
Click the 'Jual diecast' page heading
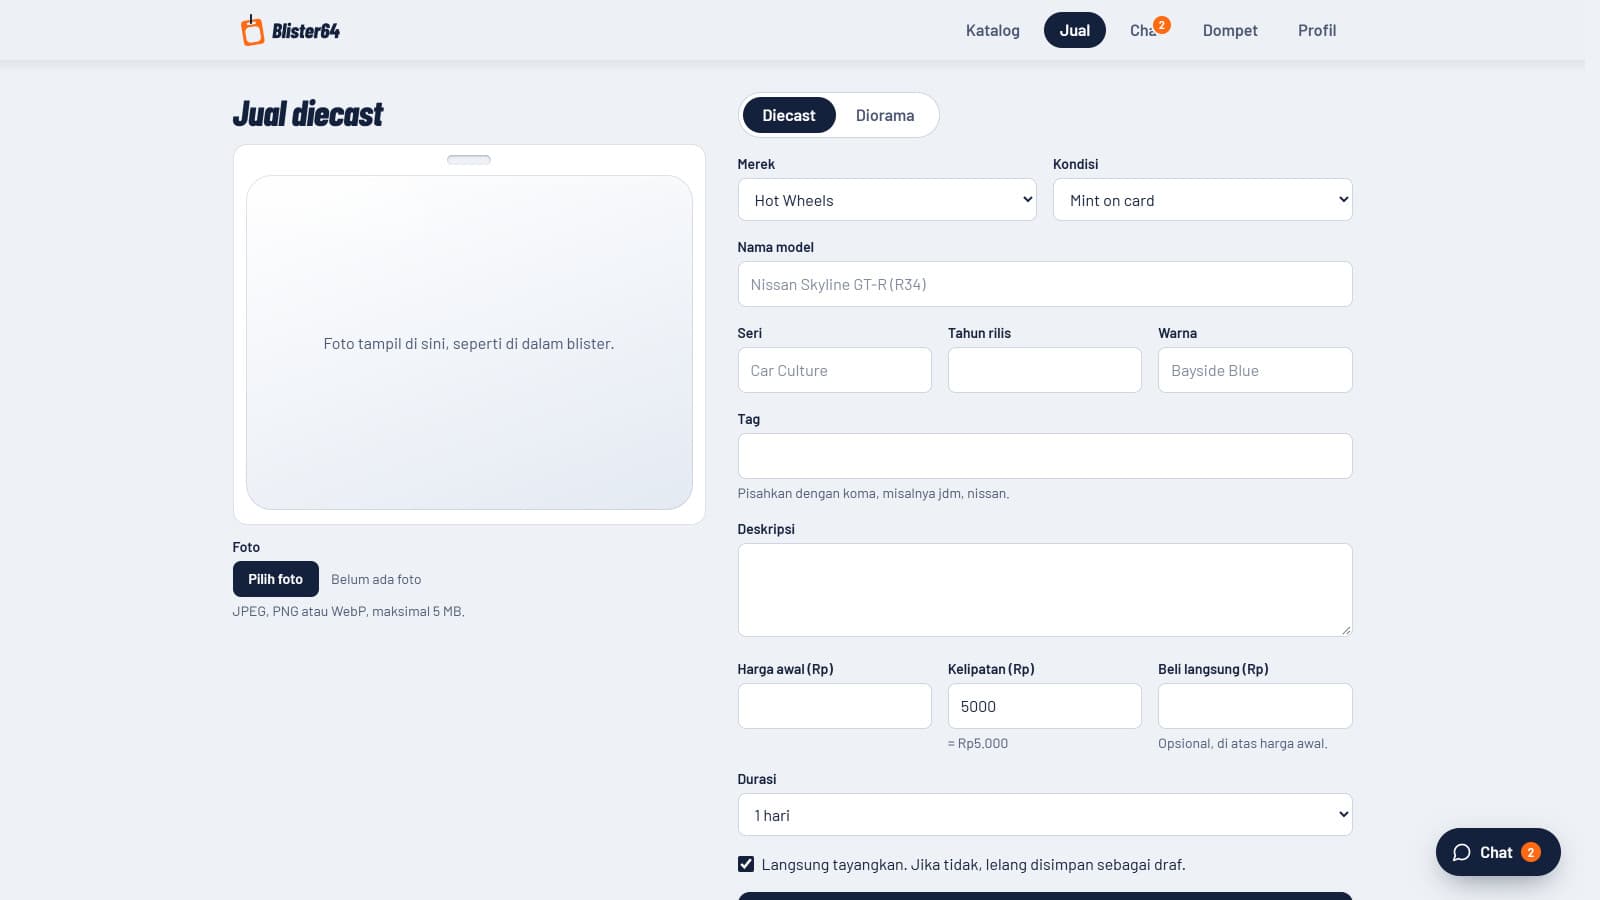click(308, 114)
